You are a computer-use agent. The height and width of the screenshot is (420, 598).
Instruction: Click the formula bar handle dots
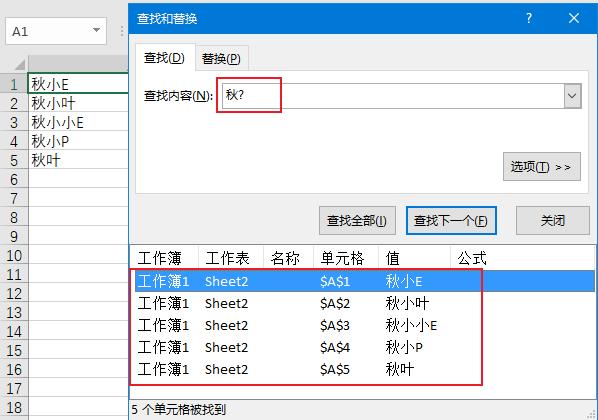pyautogui.click(x=122, y=31)
